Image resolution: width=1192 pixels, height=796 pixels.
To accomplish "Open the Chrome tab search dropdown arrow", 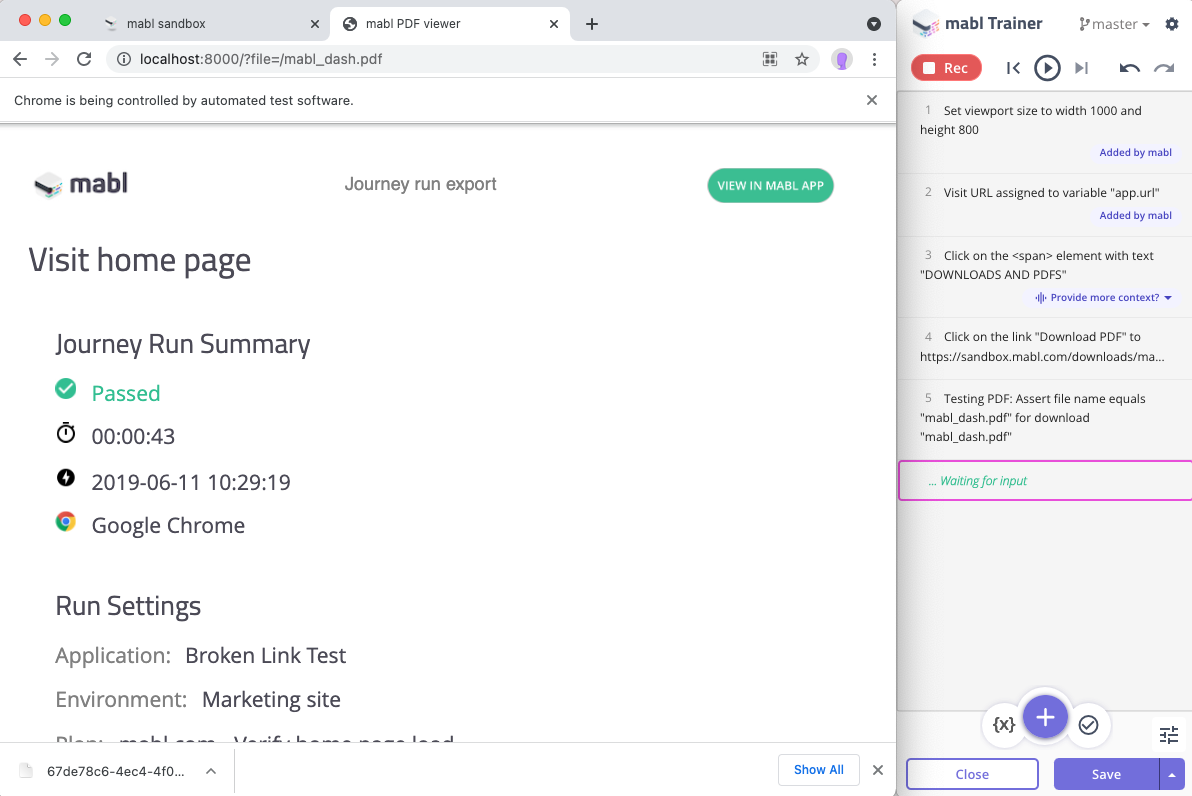I will pos(874,24).
